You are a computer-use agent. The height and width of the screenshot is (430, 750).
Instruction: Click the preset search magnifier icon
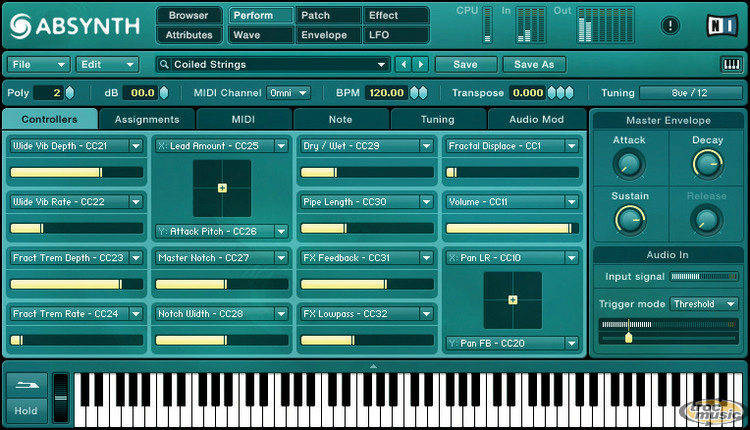click(x=164, y=64)
